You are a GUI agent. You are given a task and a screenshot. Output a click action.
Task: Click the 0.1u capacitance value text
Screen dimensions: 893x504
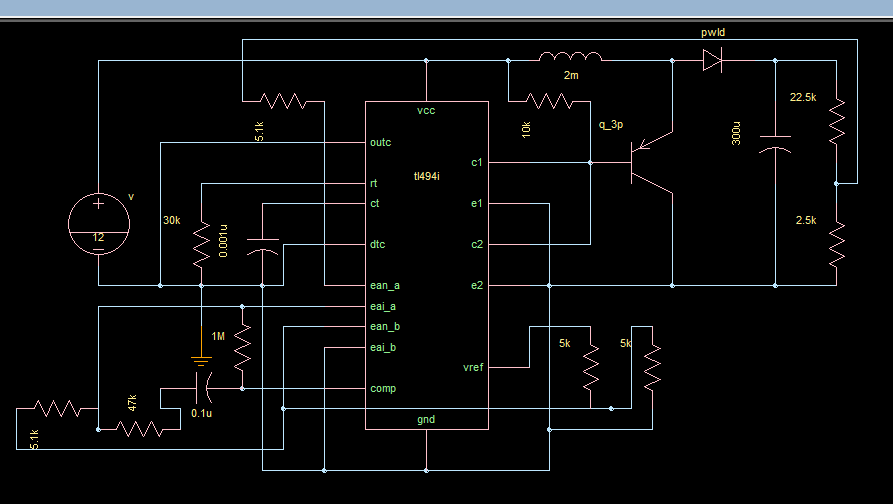[202, 413]
